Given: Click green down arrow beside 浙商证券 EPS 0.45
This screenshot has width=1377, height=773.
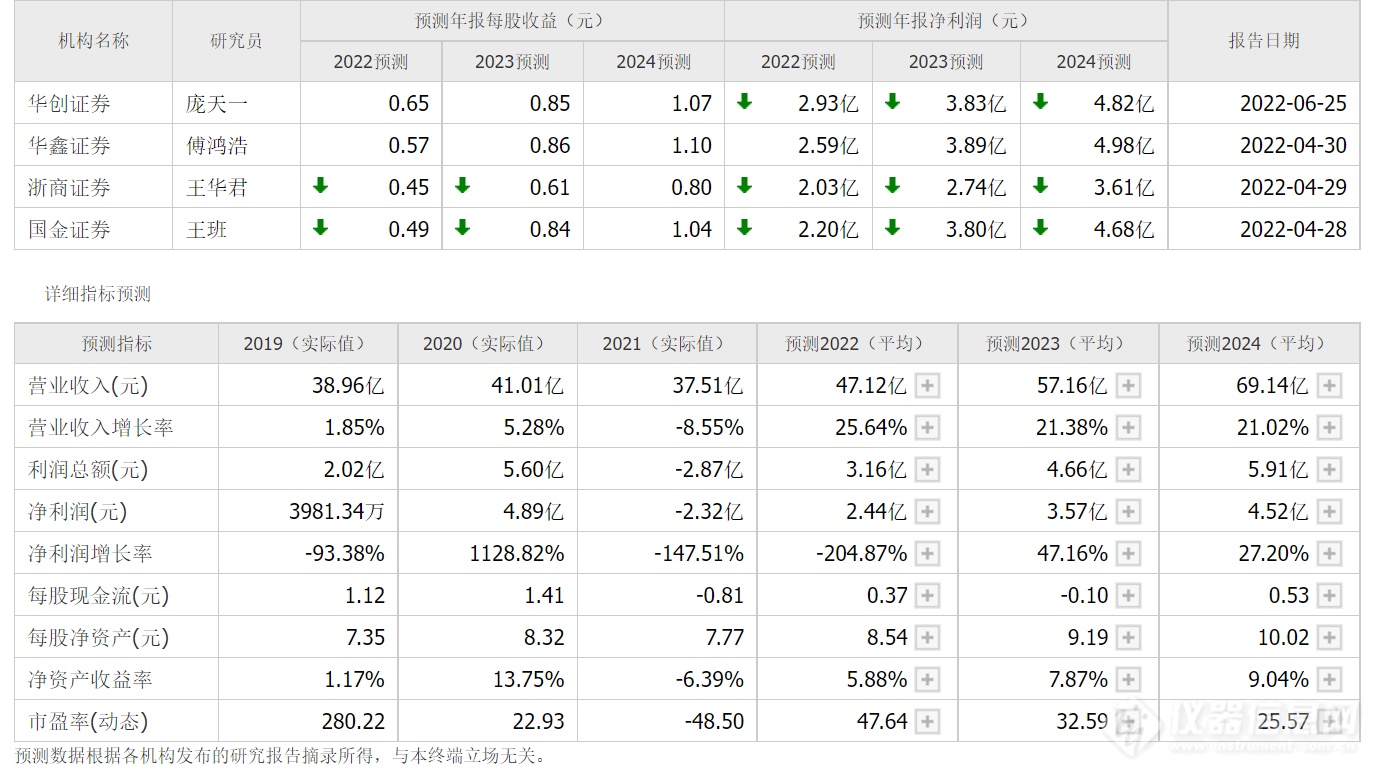Looking at the screenshot, I should tap(320, 185).
